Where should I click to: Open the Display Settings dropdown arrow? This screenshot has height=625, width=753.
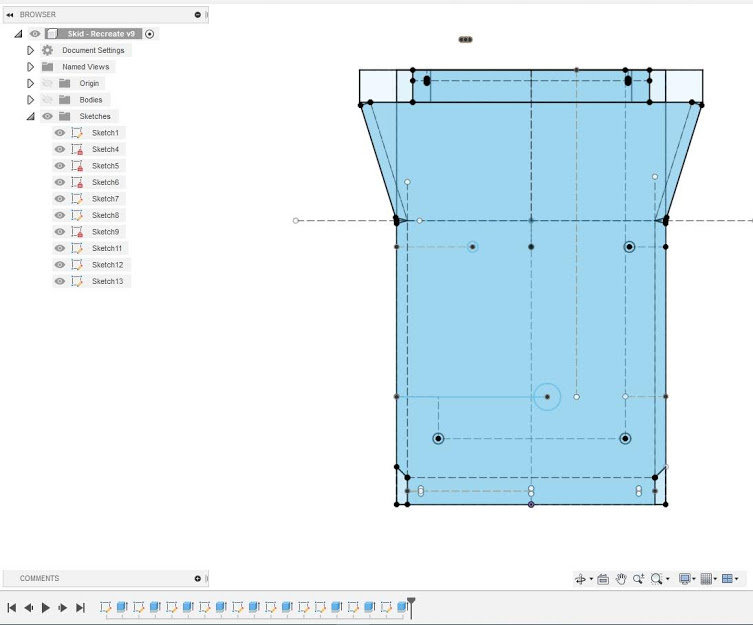pos(694,579)
